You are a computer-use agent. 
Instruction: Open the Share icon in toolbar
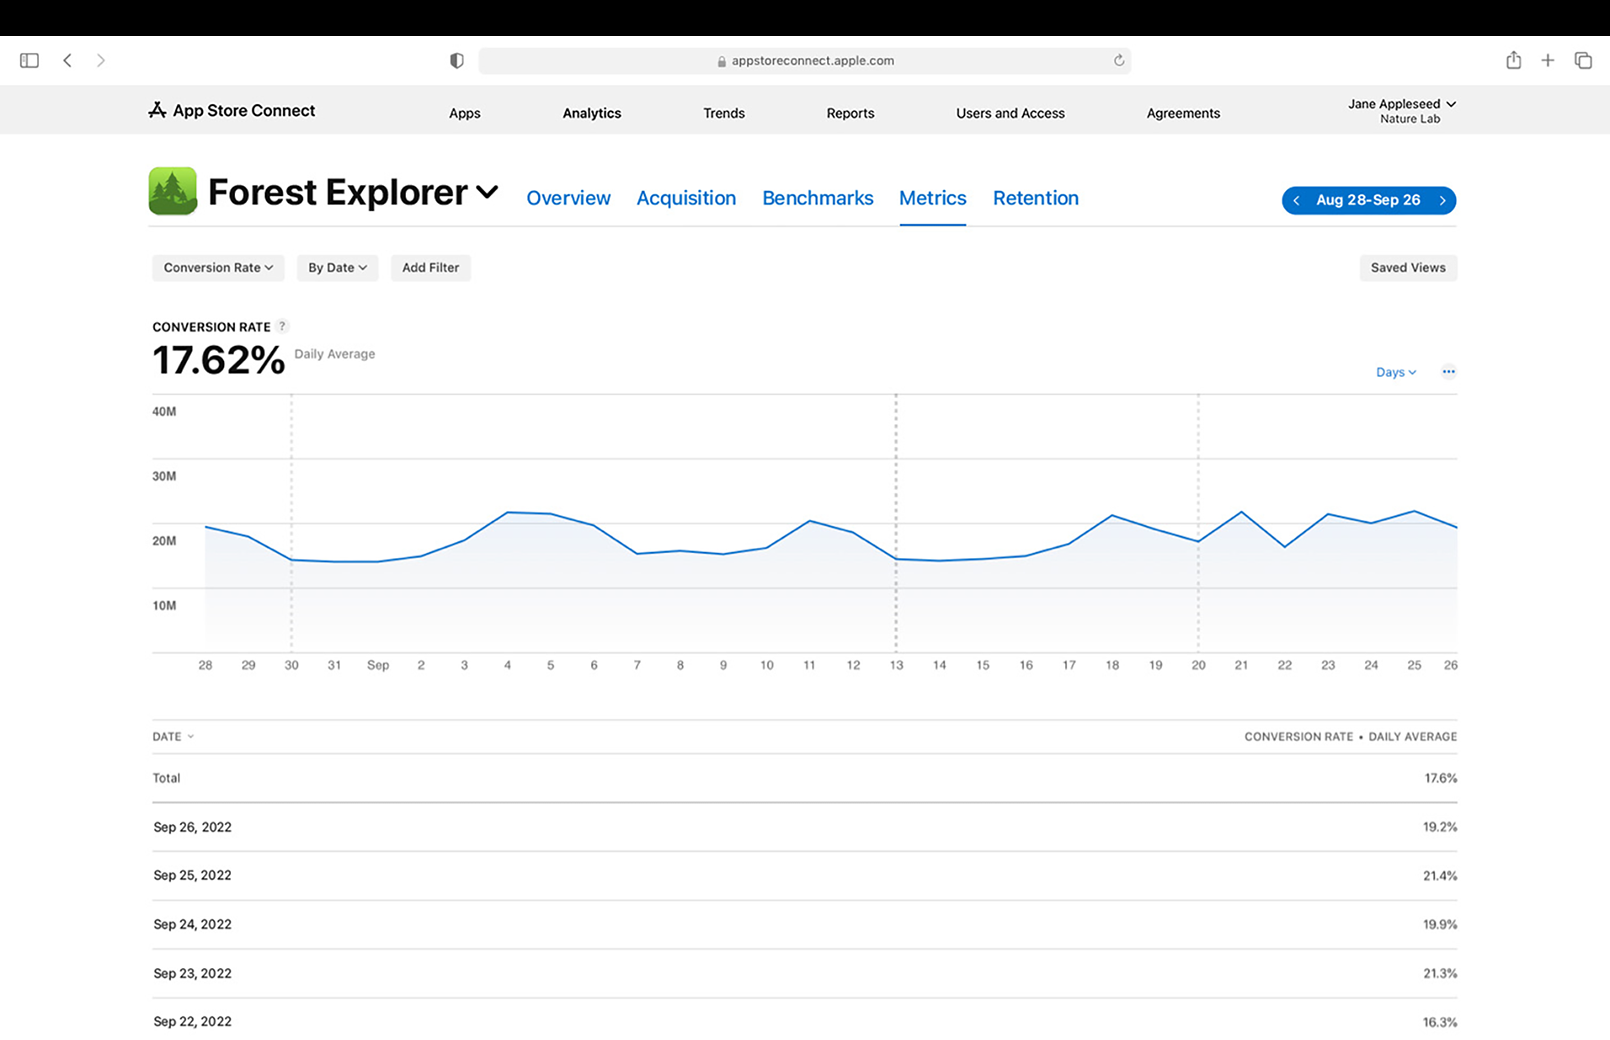coord(1513,61)
